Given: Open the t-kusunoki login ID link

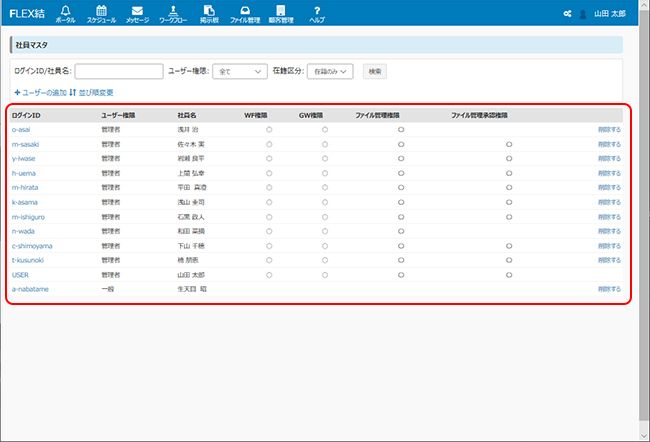Looking at the screenshot, I should coord(28,260).
